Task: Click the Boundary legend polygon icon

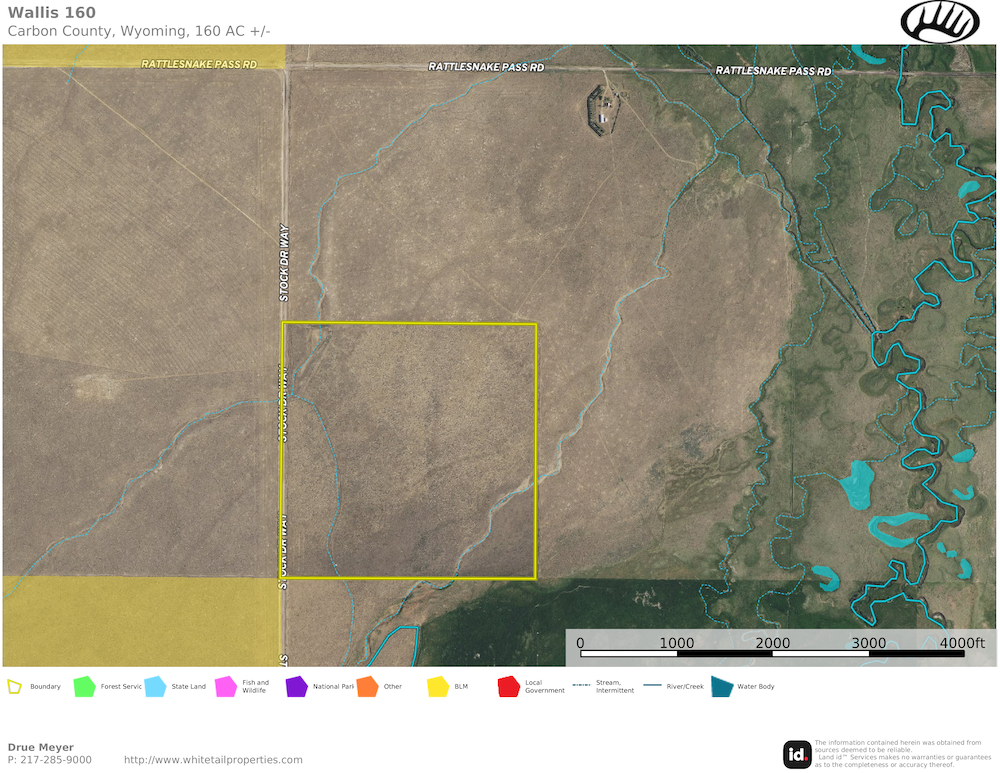Action: (14, 687)
